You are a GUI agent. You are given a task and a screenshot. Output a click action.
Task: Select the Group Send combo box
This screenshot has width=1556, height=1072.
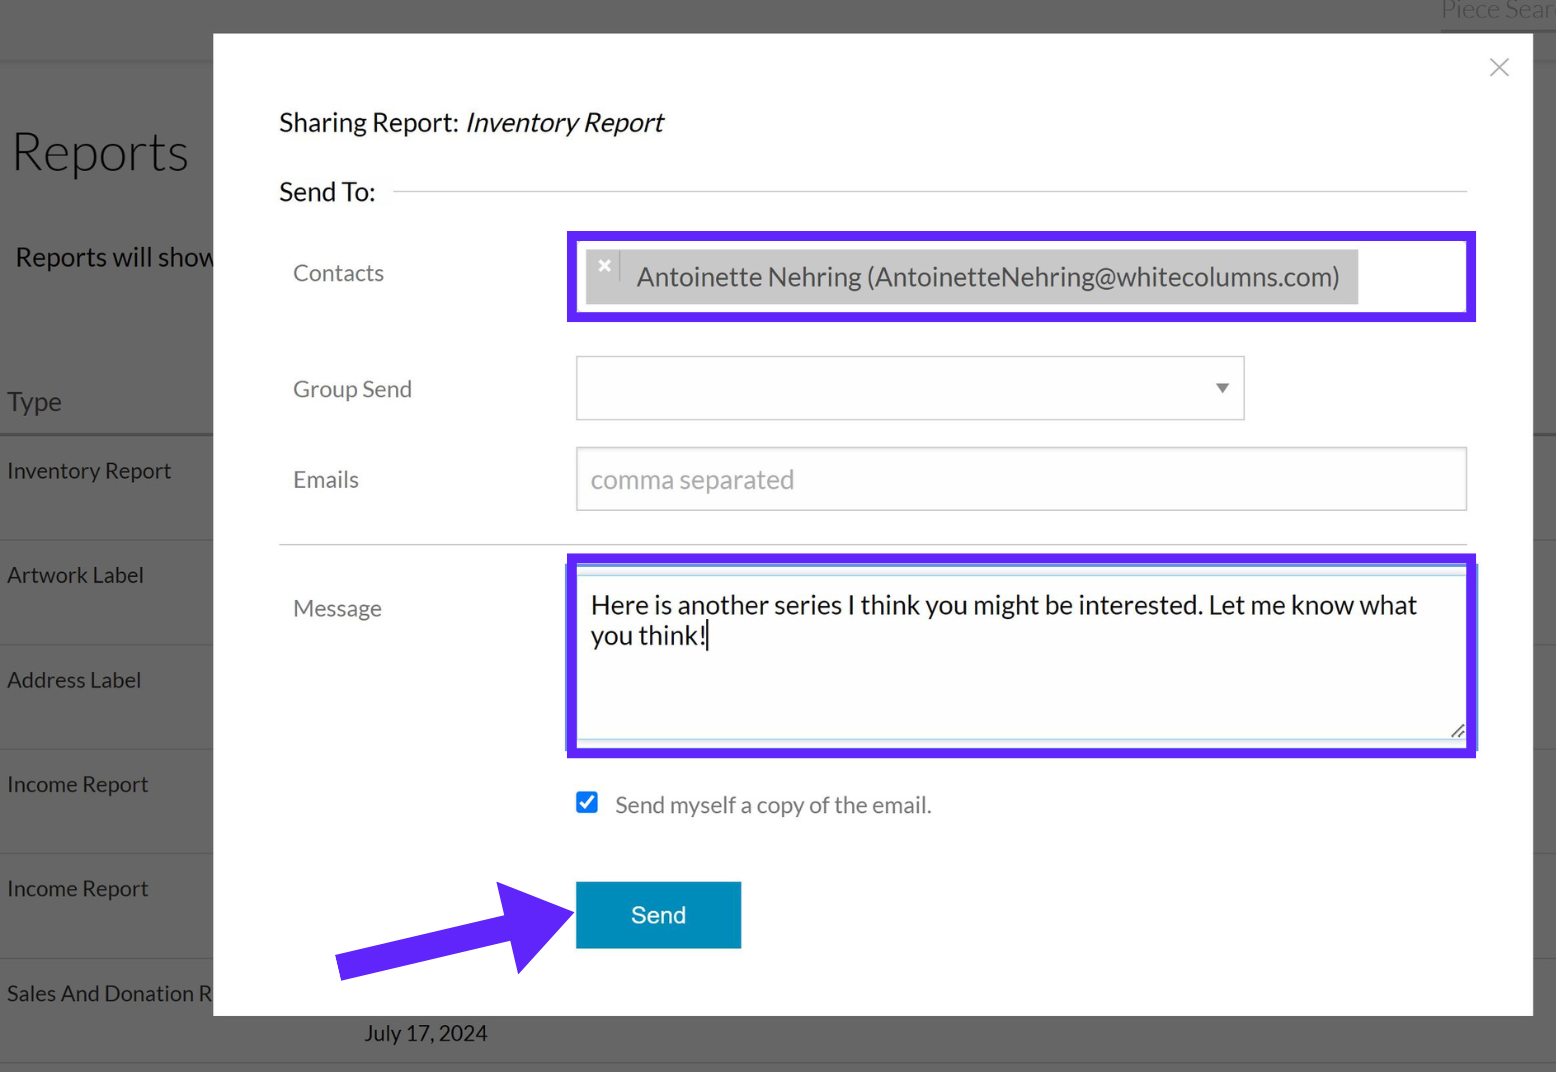click(910, 388)
